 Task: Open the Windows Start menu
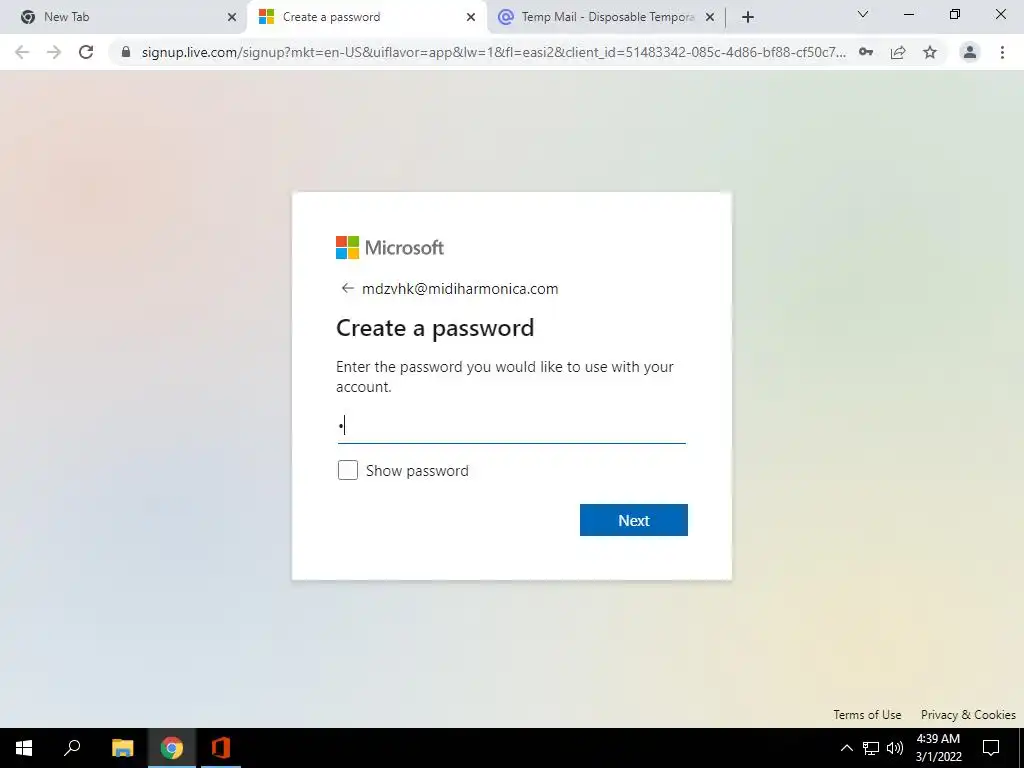(x=24, y=748)
